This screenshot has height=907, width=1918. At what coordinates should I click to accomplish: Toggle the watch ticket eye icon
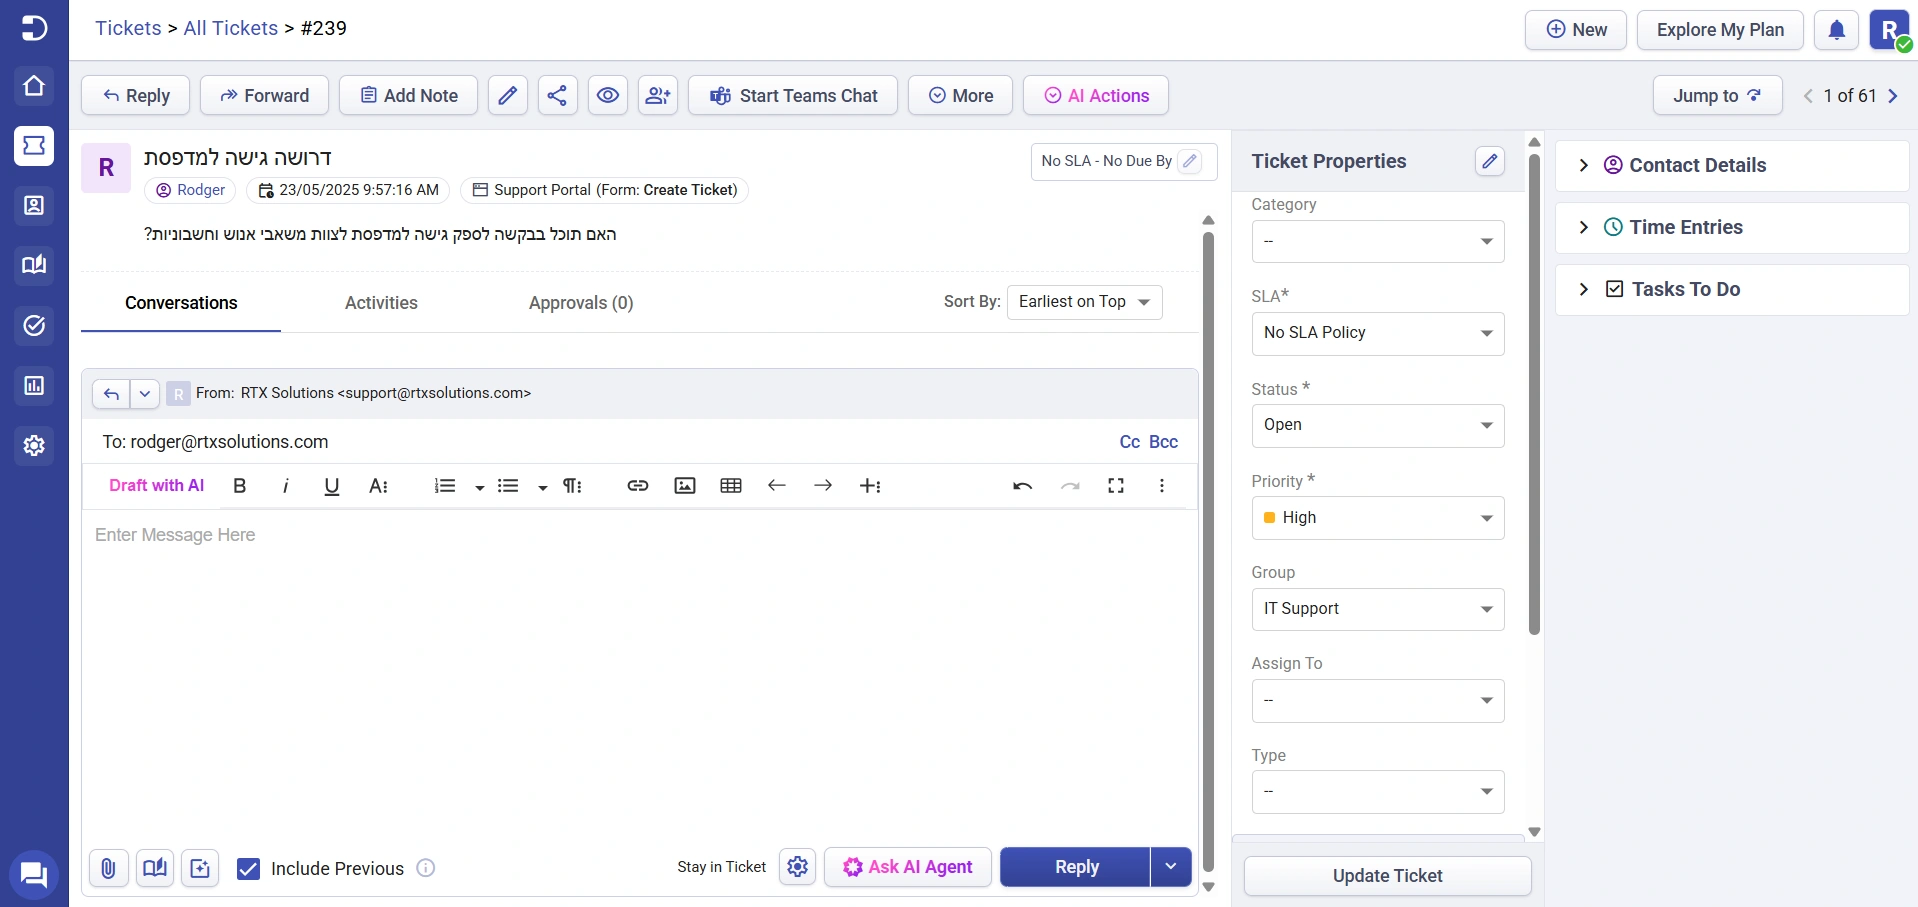pyautogui.click(x=608, y=96)
